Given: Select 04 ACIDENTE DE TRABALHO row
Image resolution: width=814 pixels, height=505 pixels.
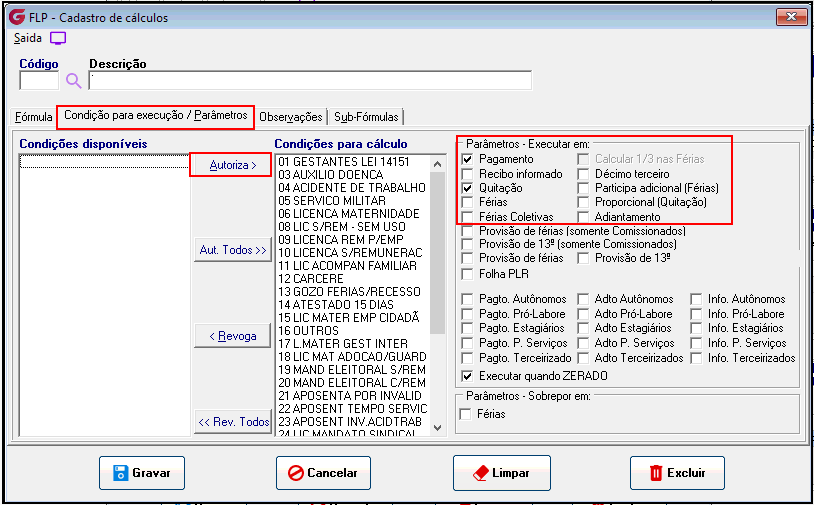Looking at the screenshot, I should coord(352,188).
